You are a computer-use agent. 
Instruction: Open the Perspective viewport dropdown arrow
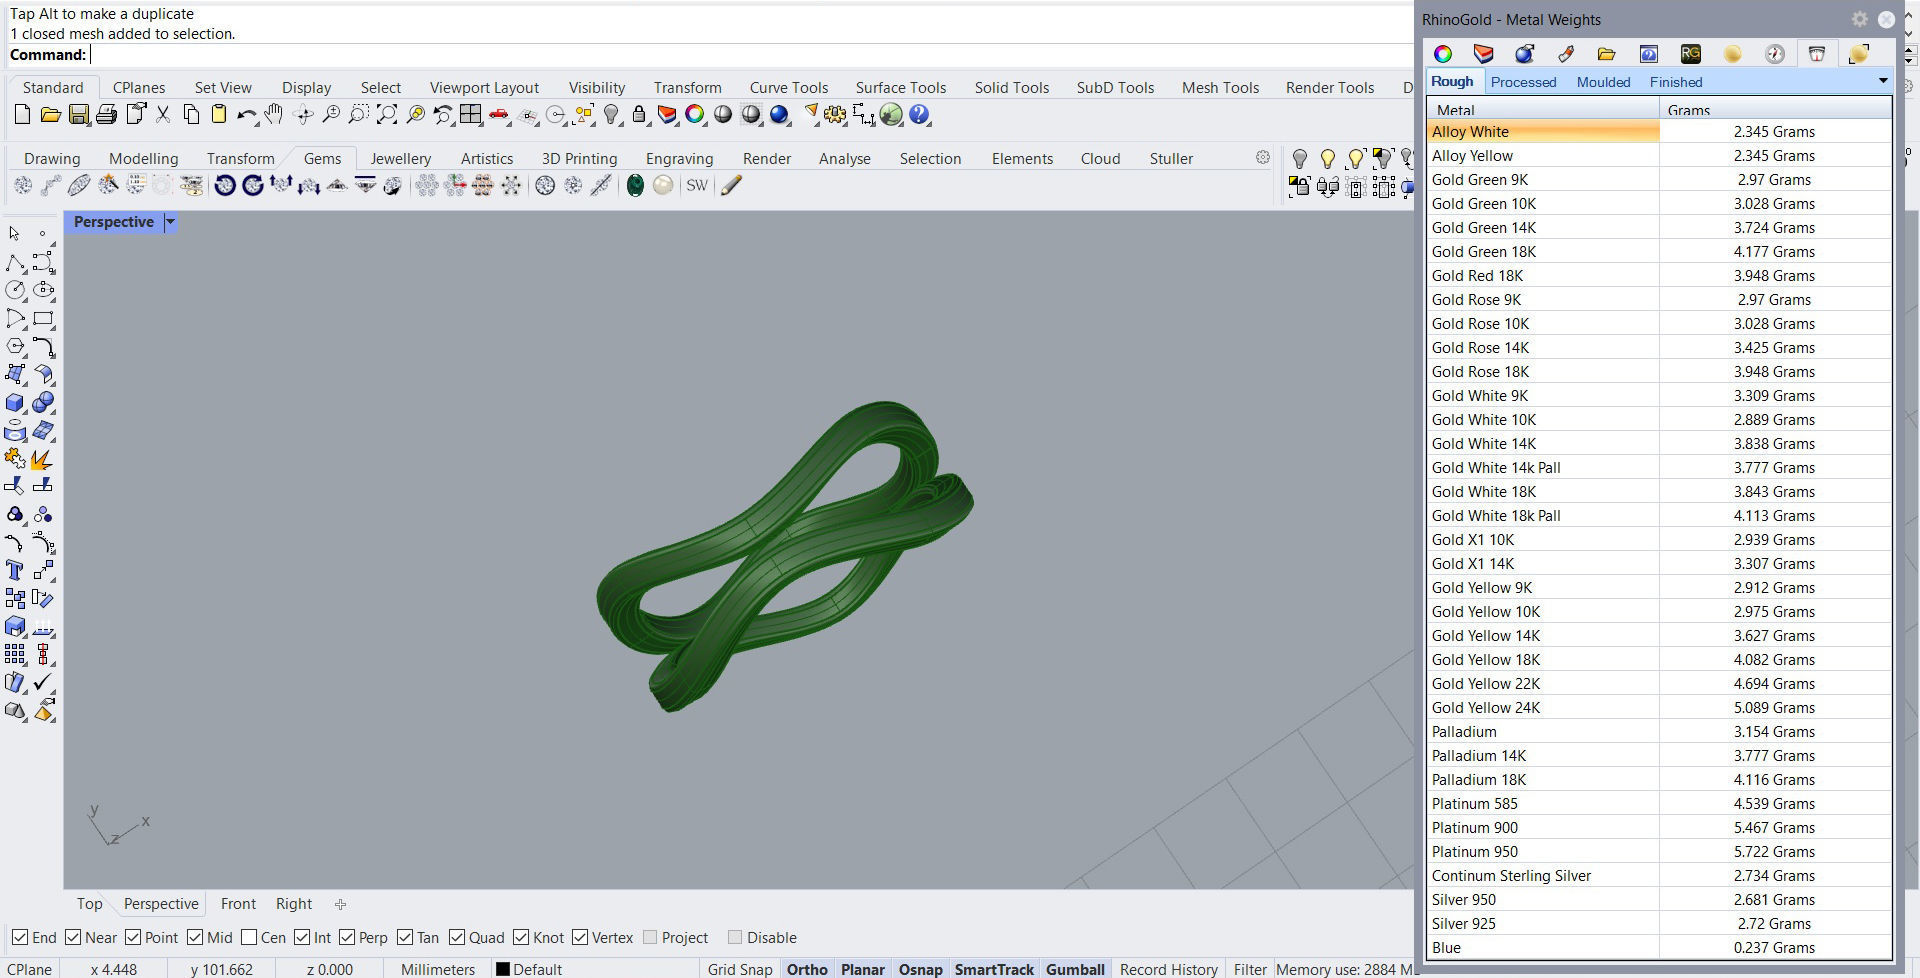click(x=170, y=222)
